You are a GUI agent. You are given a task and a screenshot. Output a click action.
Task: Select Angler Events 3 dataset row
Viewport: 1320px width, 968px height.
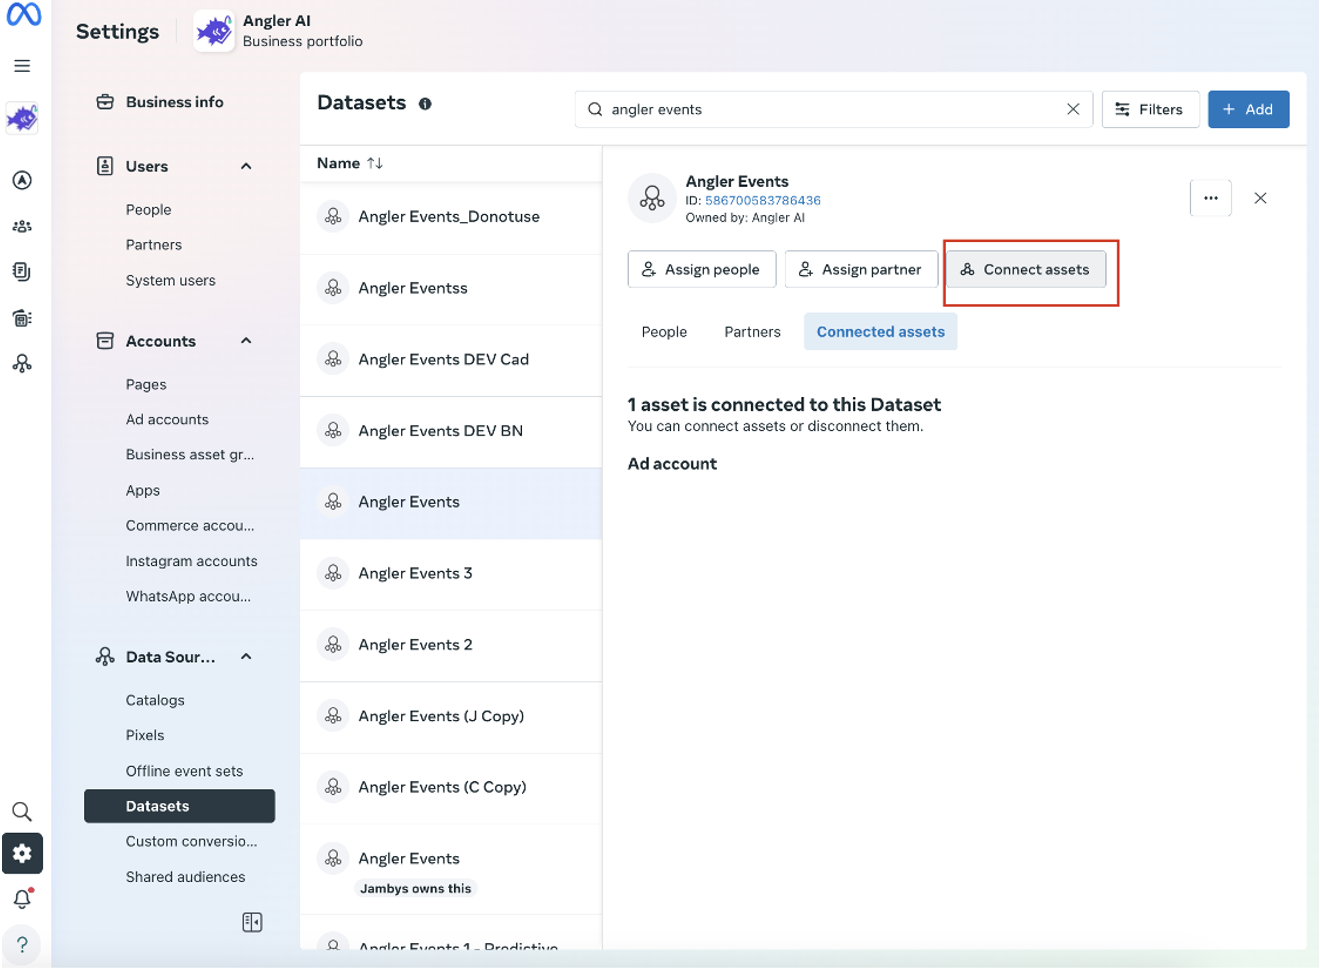click(451, 574)
